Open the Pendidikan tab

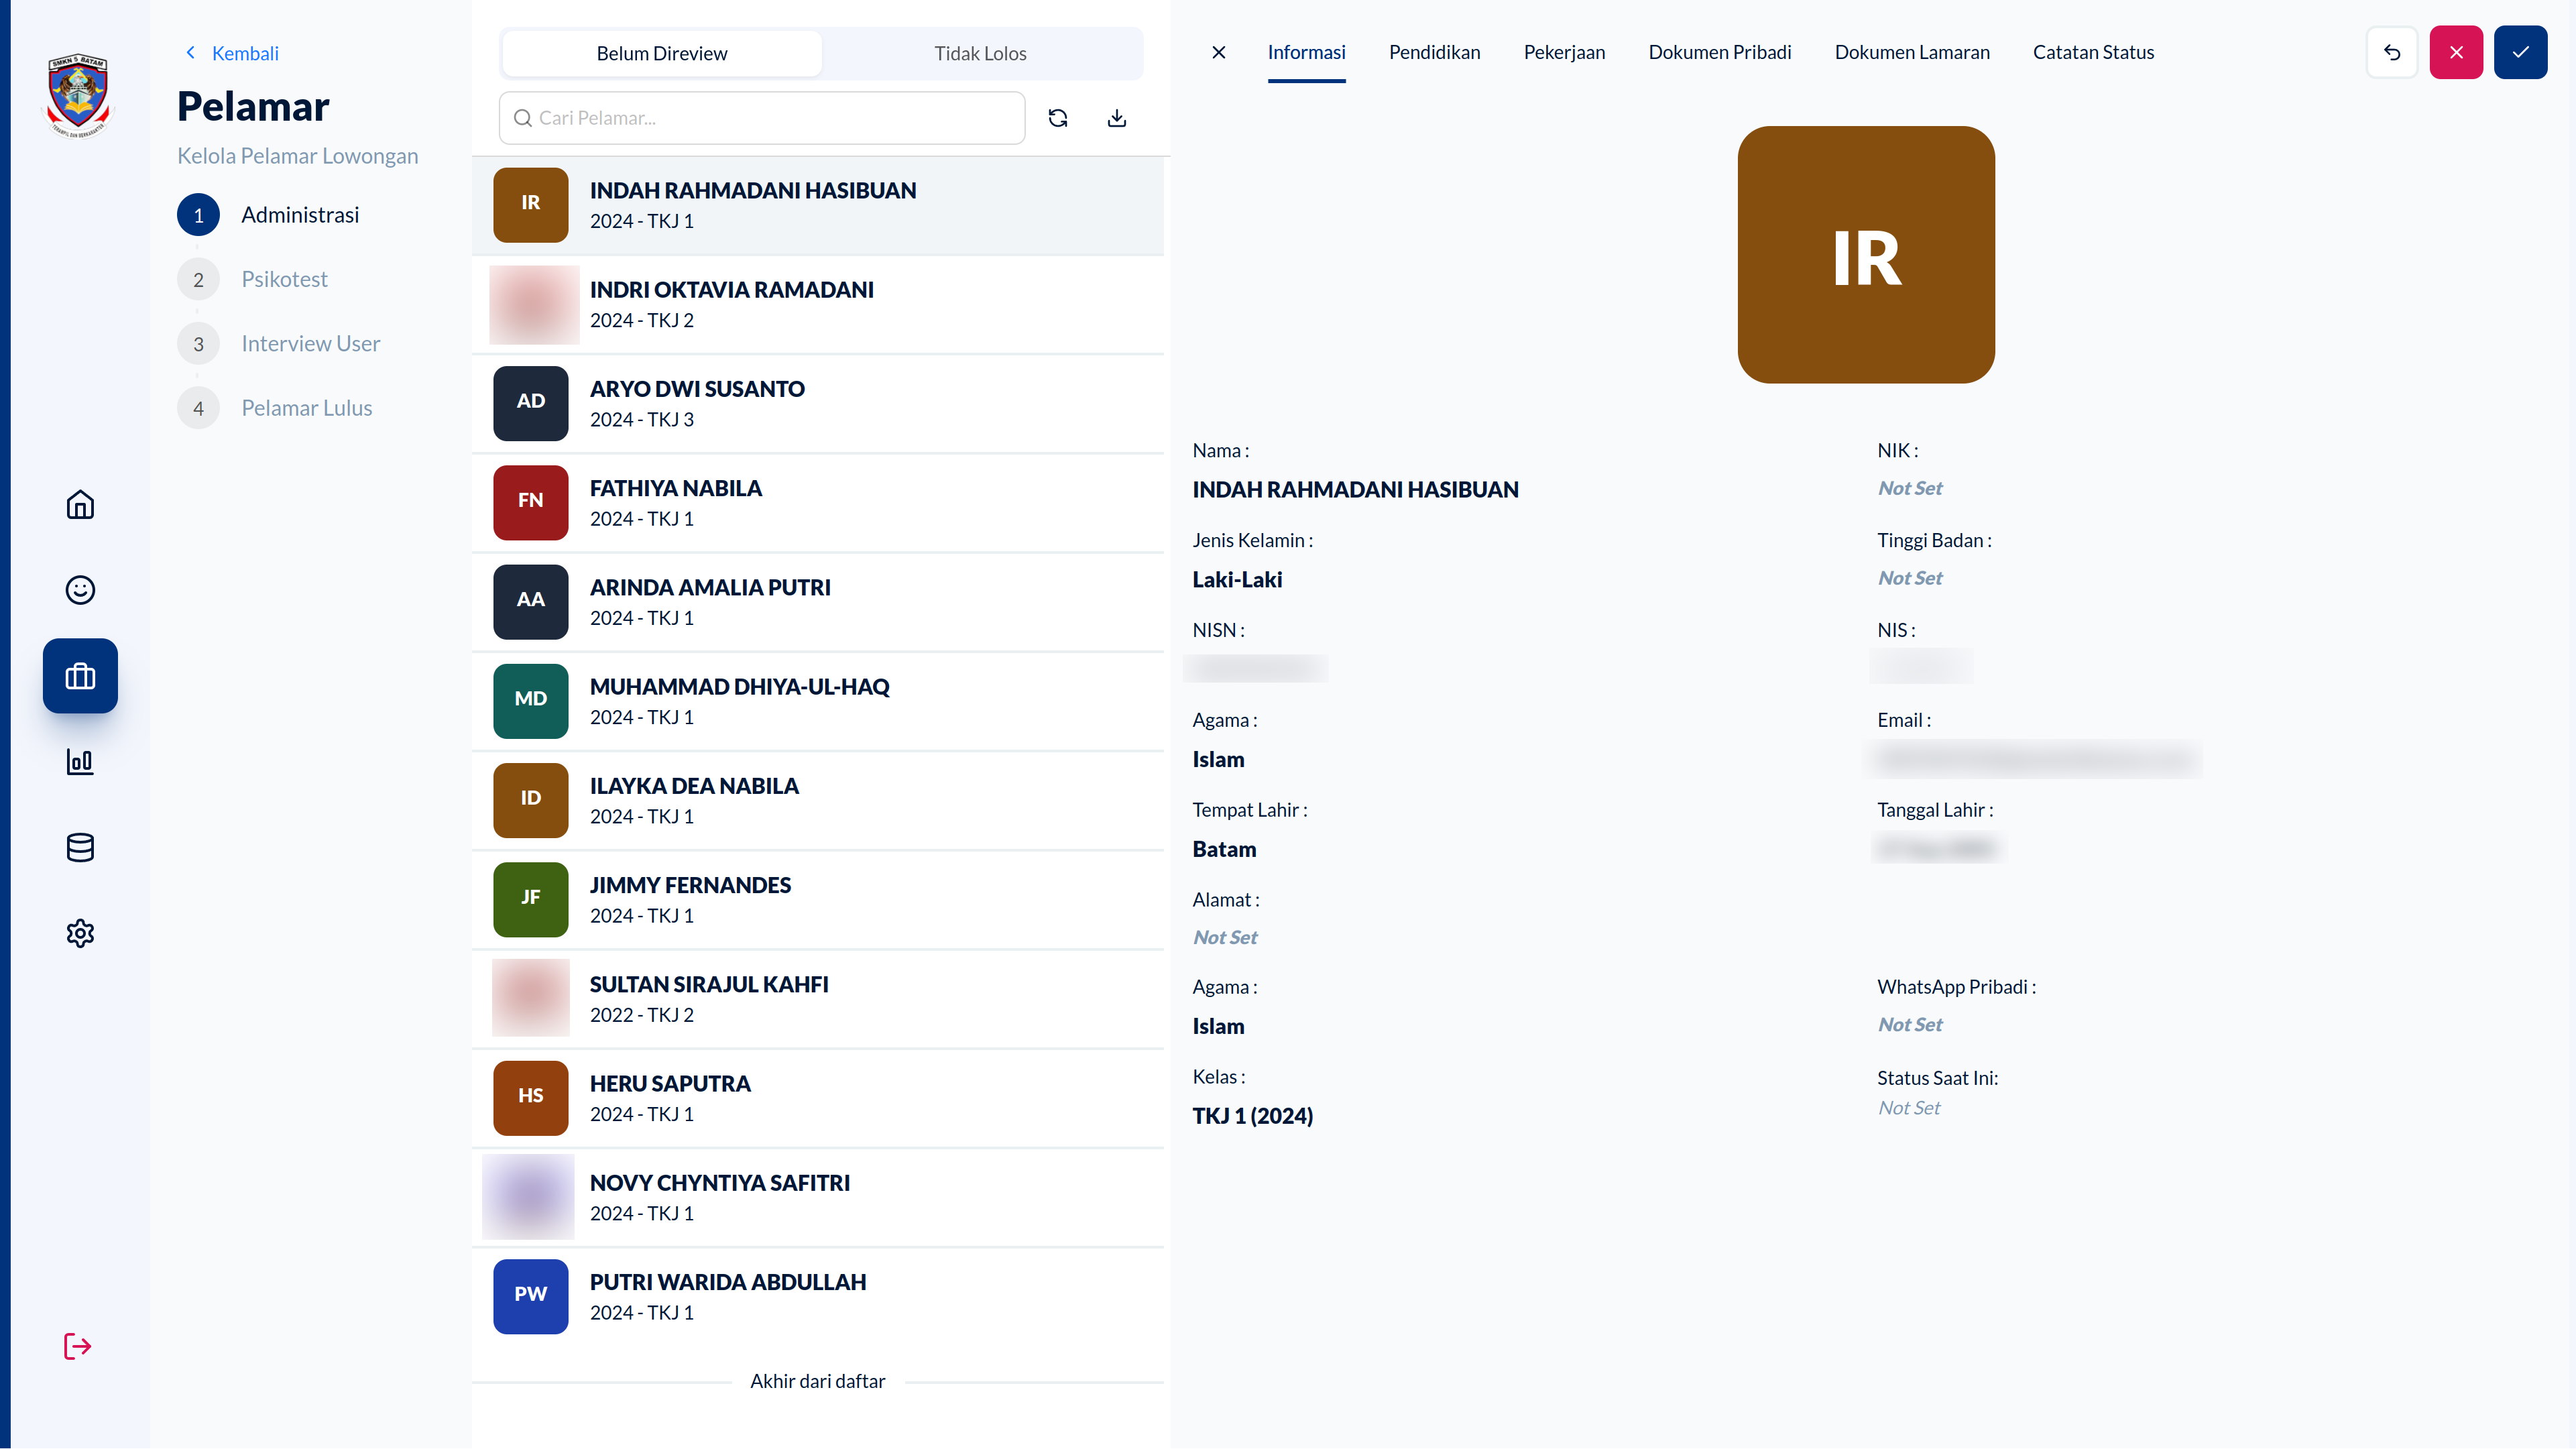[1433, 52]
